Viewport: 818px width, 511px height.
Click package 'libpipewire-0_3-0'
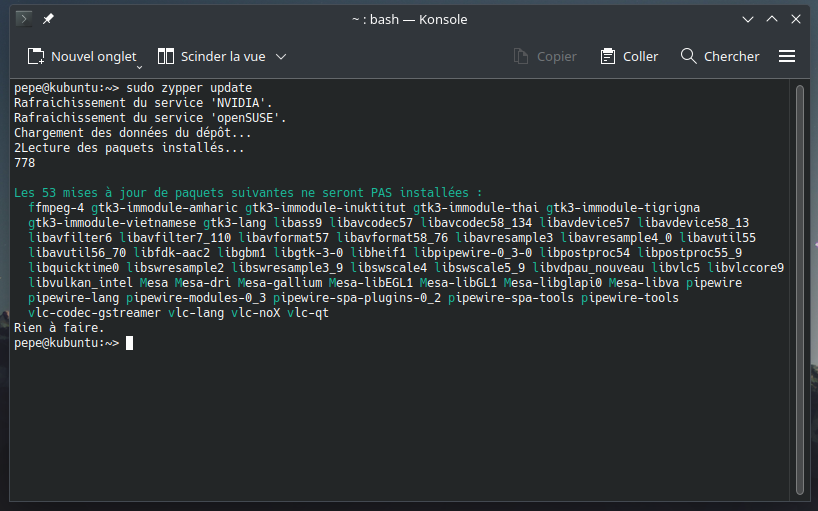pos(473,253)
